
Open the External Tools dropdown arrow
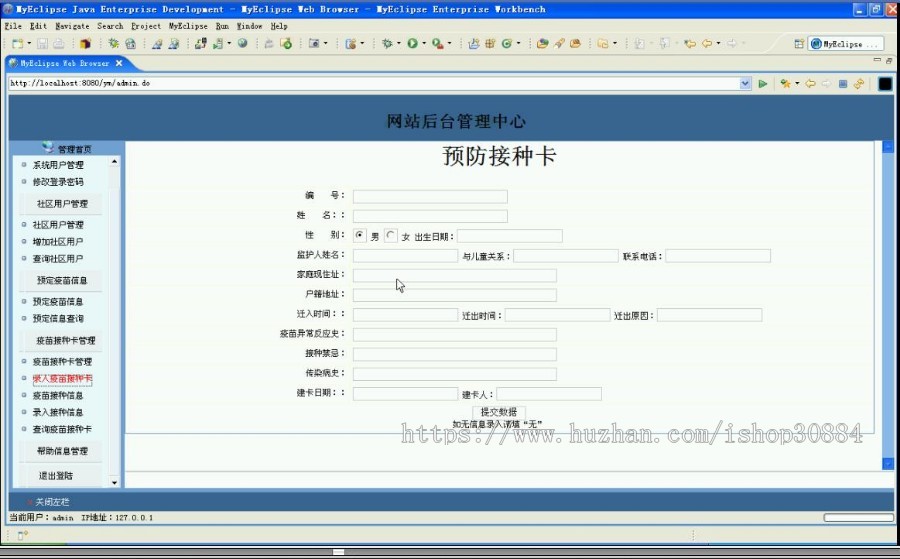[x=449, y=44]
